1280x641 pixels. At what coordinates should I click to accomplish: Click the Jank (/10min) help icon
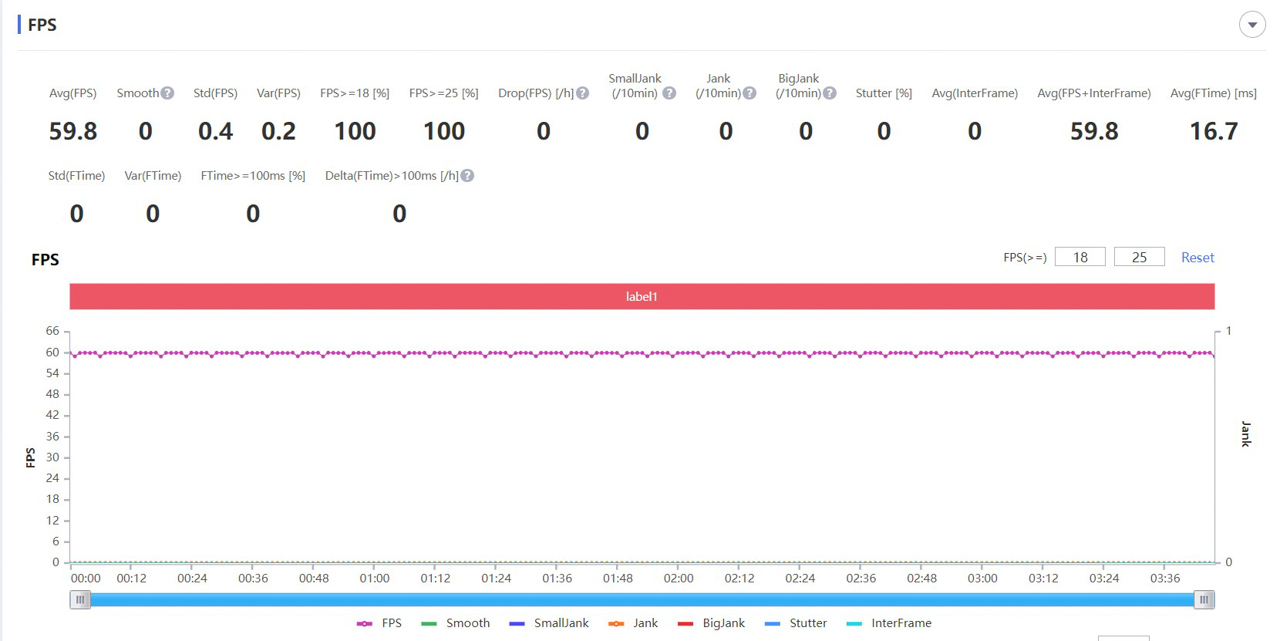pos(749,93)
